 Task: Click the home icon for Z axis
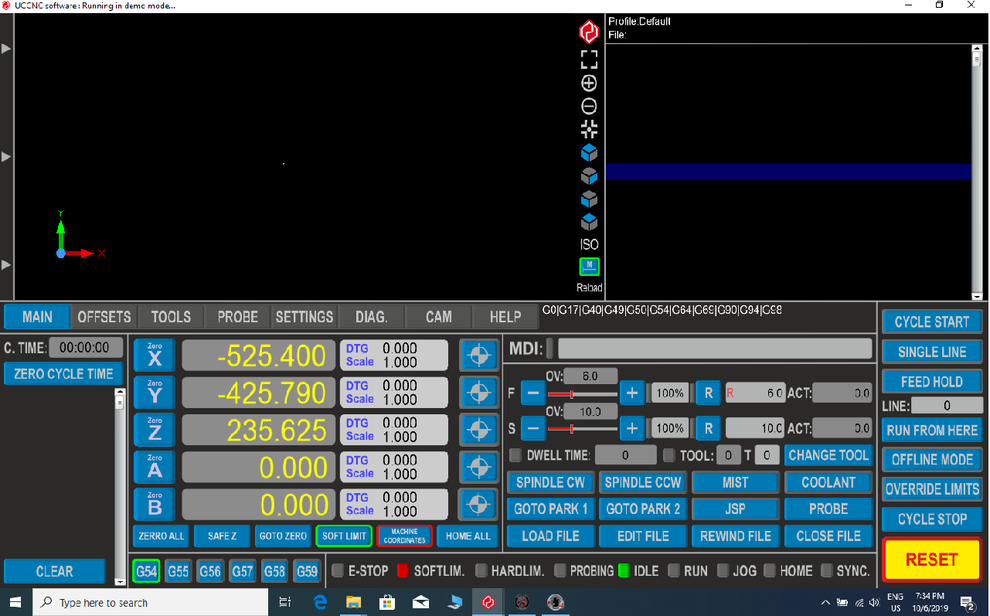478,429
